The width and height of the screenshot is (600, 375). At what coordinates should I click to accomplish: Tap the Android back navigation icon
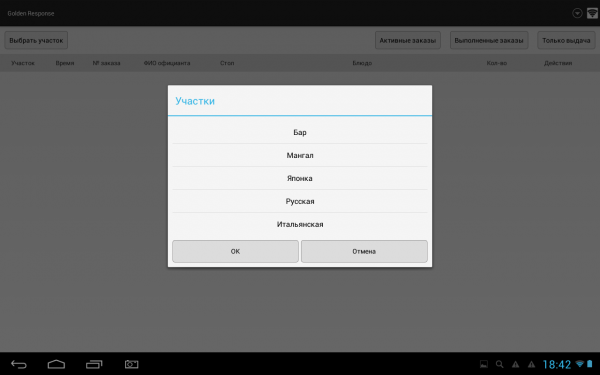click(x=19, y=364)
